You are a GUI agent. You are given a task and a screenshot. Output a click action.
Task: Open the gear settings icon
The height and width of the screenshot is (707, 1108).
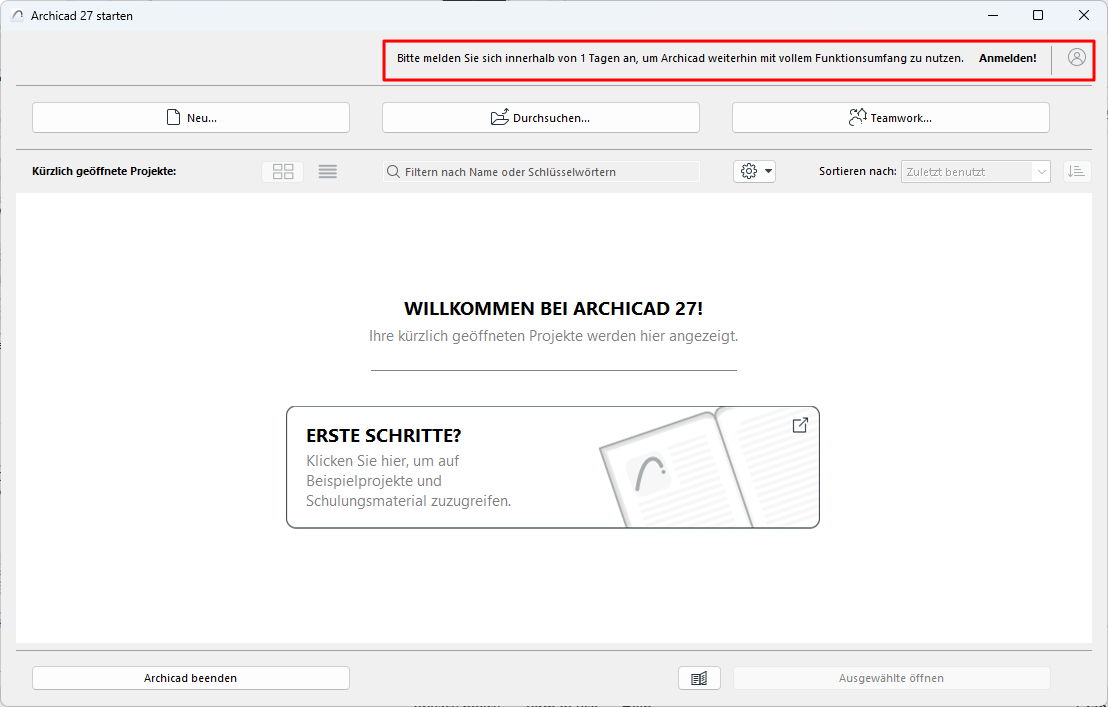[746, 171]
